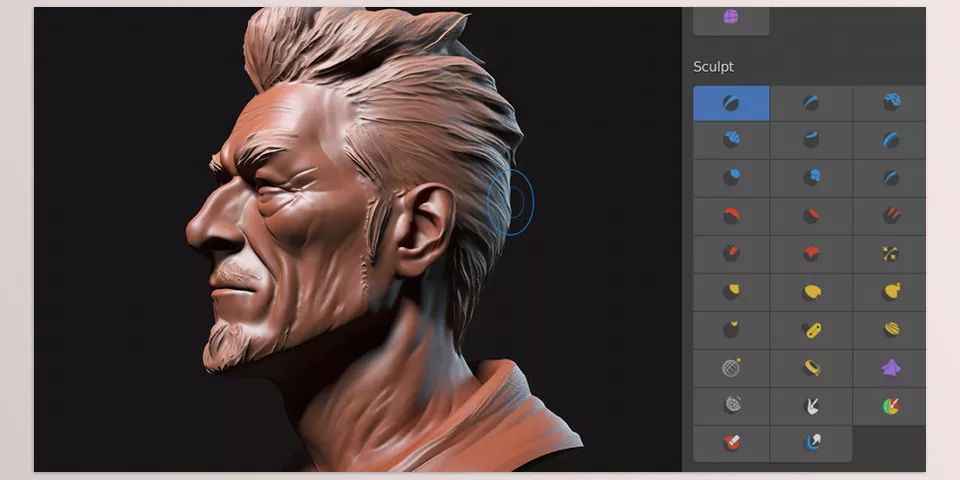Choose the Flatten brush
960x480 pixels.
point(811,216)
